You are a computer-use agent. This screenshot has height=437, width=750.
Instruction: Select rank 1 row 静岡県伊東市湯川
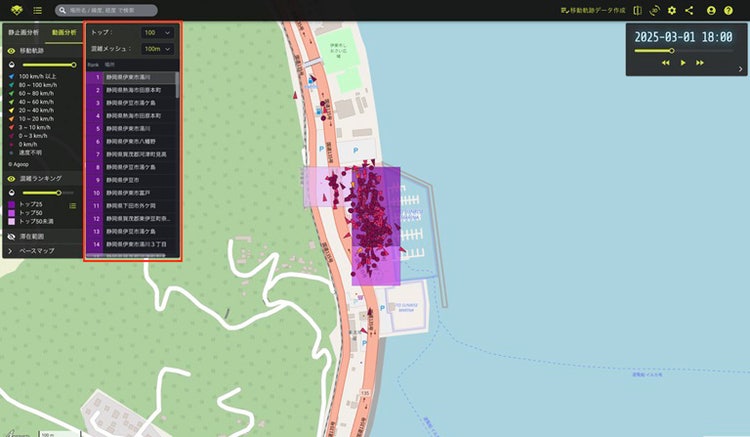(132, 77)
